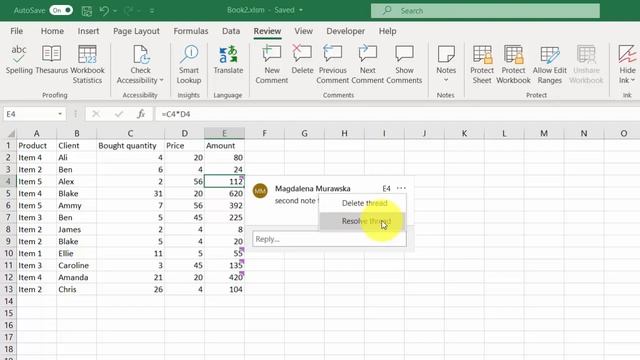Click Protect Sheet
Image resolution: width=640 pixels, height=360 pixels.
pyautogui.click(x=482, y=64)
